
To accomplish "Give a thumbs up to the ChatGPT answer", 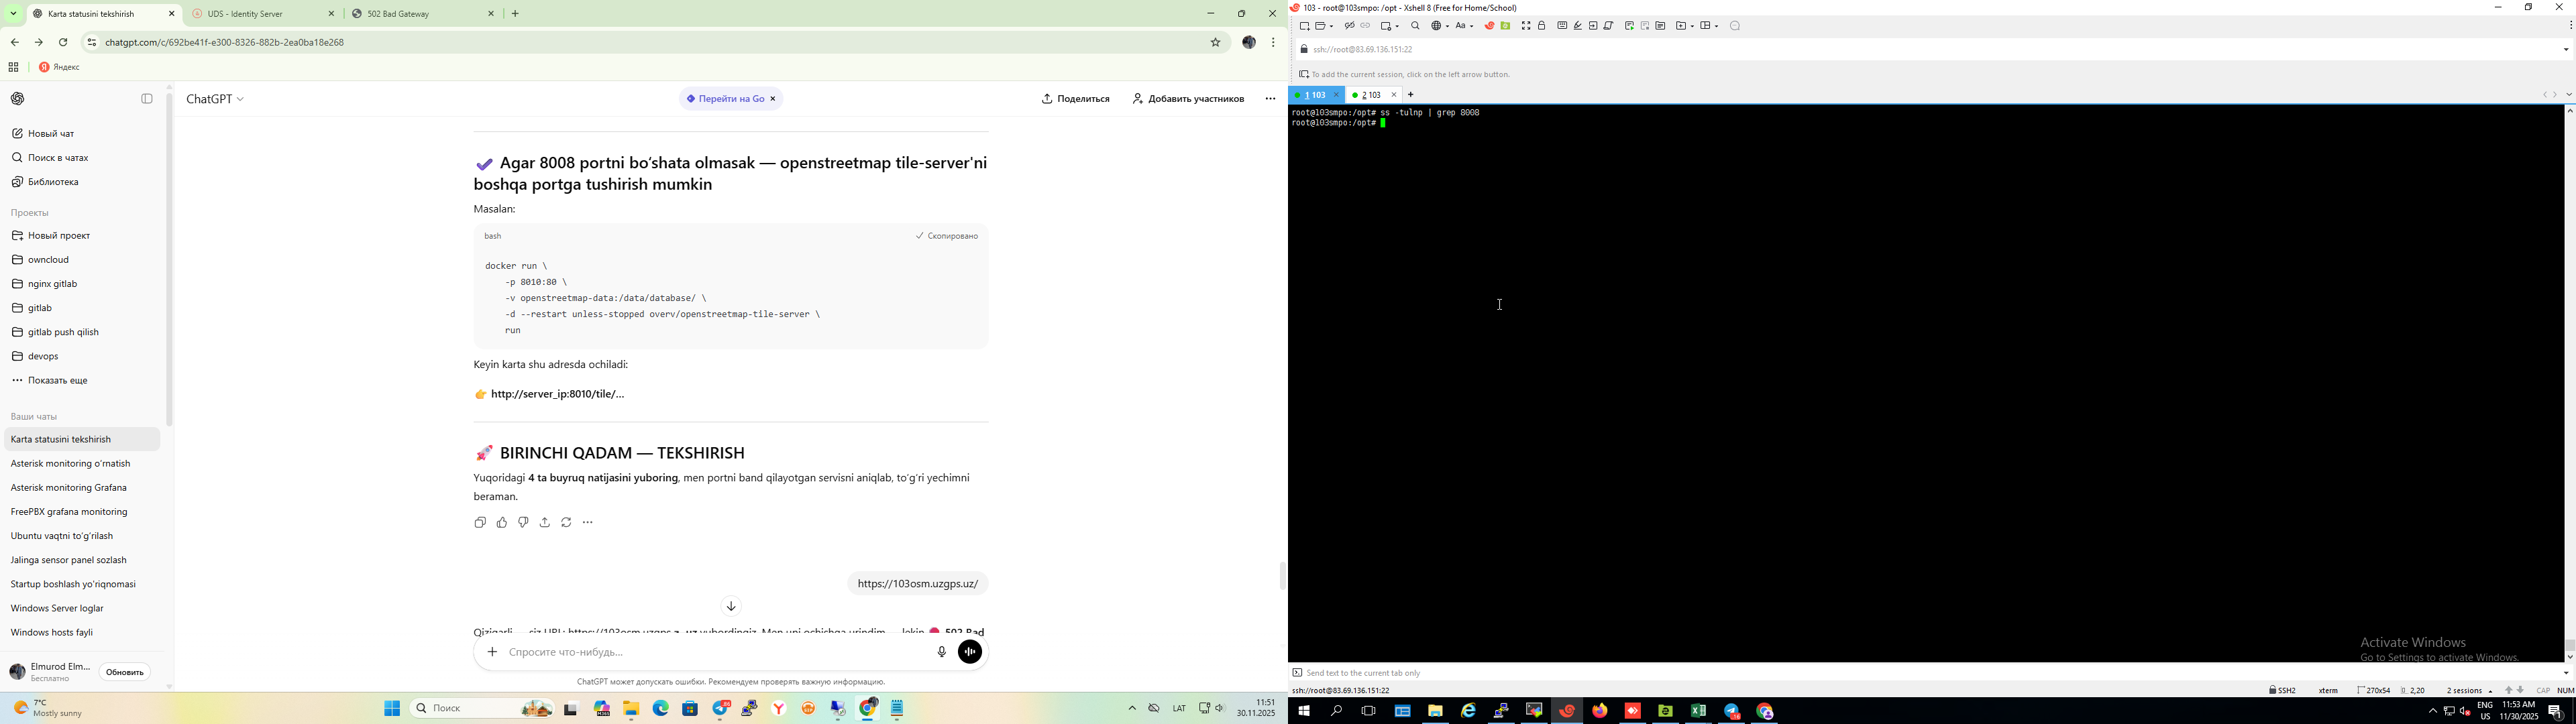I will click(x=501, y=522).
